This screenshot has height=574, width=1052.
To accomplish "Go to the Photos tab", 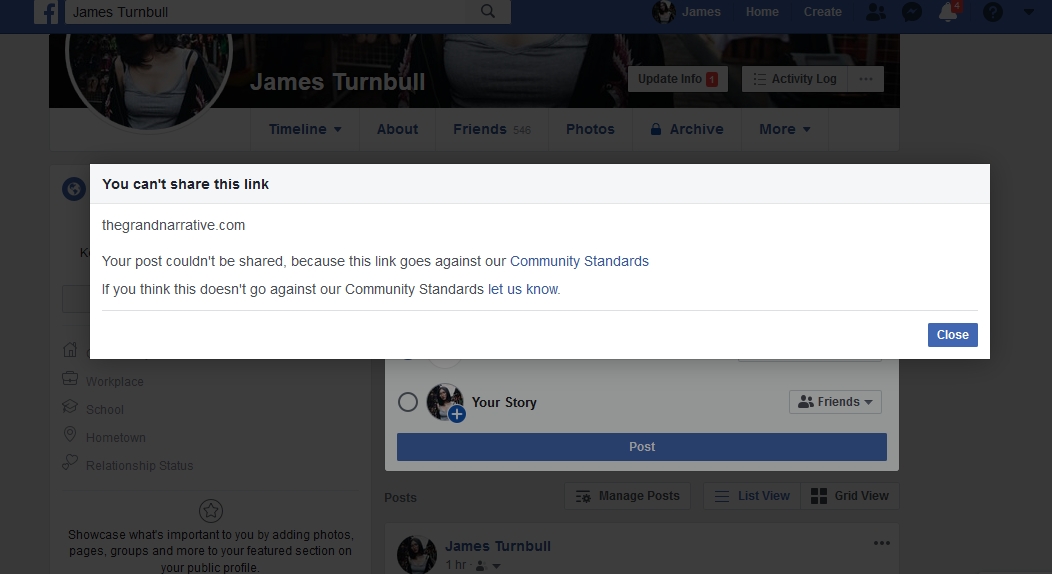I will point(590,129).
